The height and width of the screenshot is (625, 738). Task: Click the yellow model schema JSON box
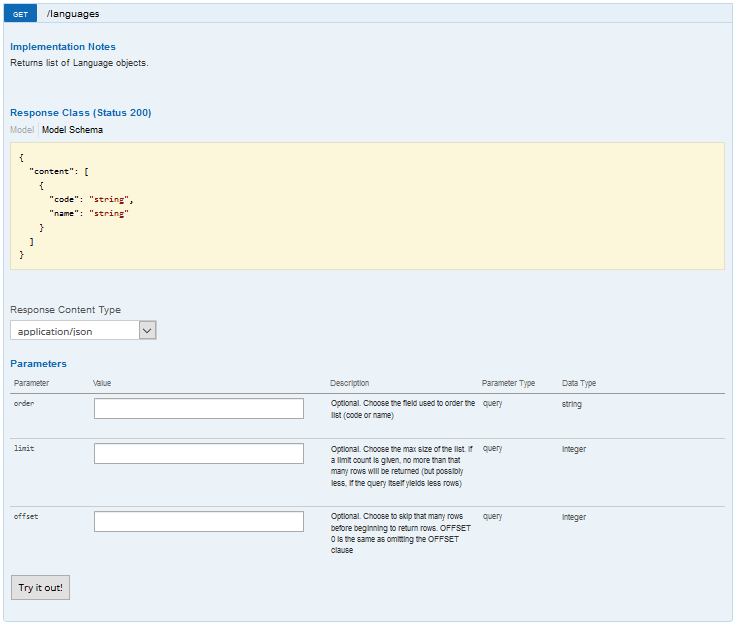(x=367, y=206)
